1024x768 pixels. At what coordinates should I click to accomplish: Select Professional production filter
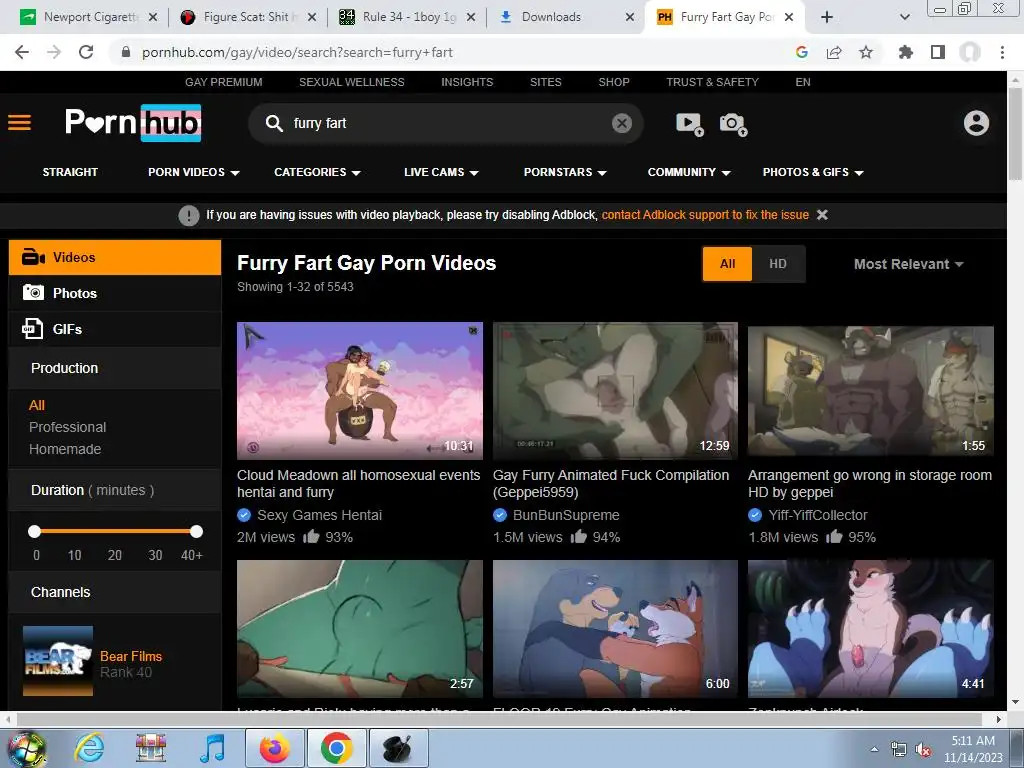[67, 427]
